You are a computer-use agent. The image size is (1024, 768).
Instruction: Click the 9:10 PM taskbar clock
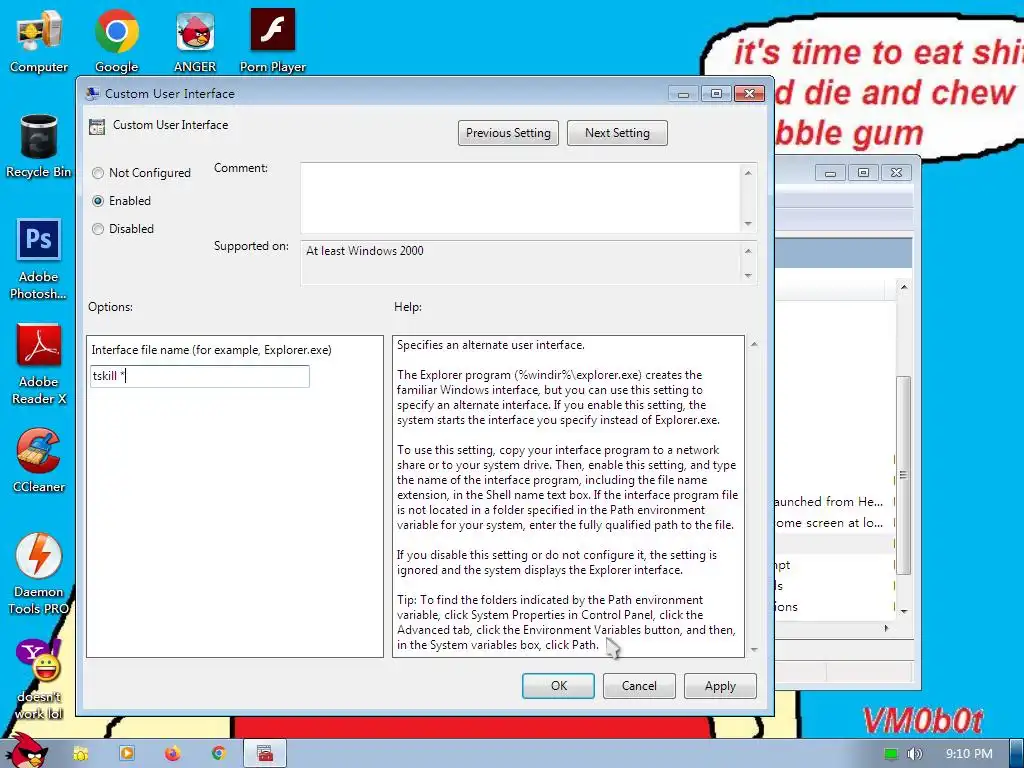968,754
